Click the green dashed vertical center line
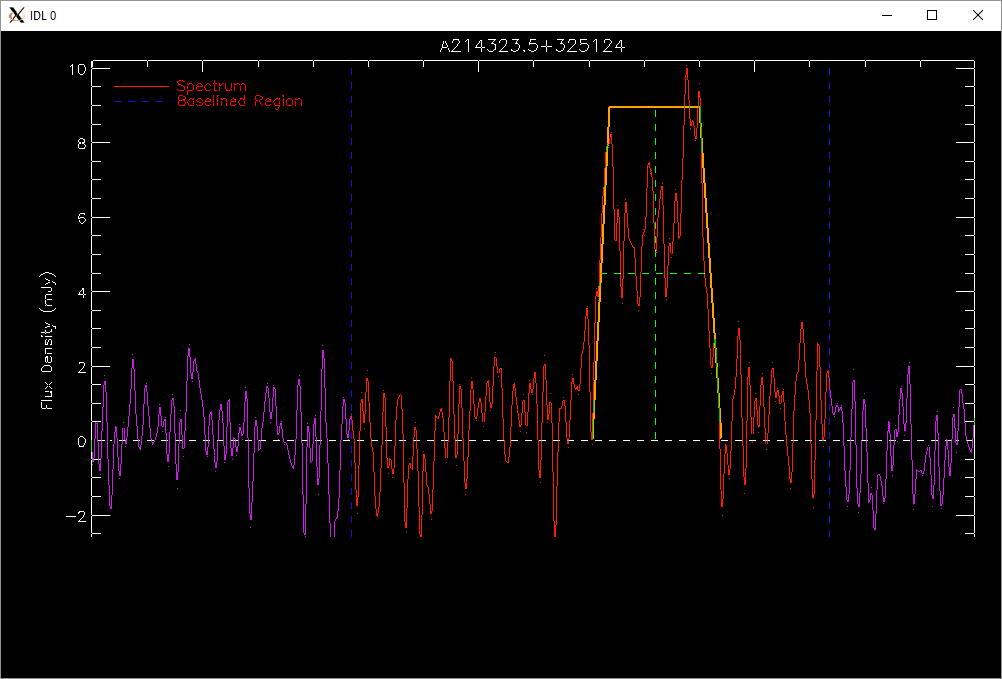The image size is (1002, 679). [656, 274]
